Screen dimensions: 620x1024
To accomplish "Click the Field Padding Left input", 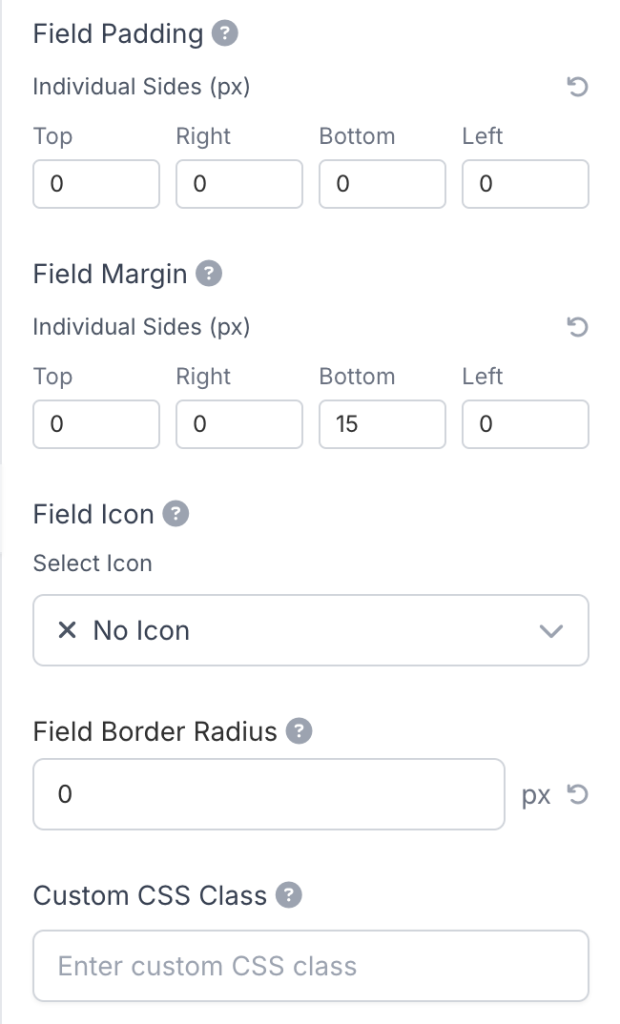I will [x=525, y=184].
